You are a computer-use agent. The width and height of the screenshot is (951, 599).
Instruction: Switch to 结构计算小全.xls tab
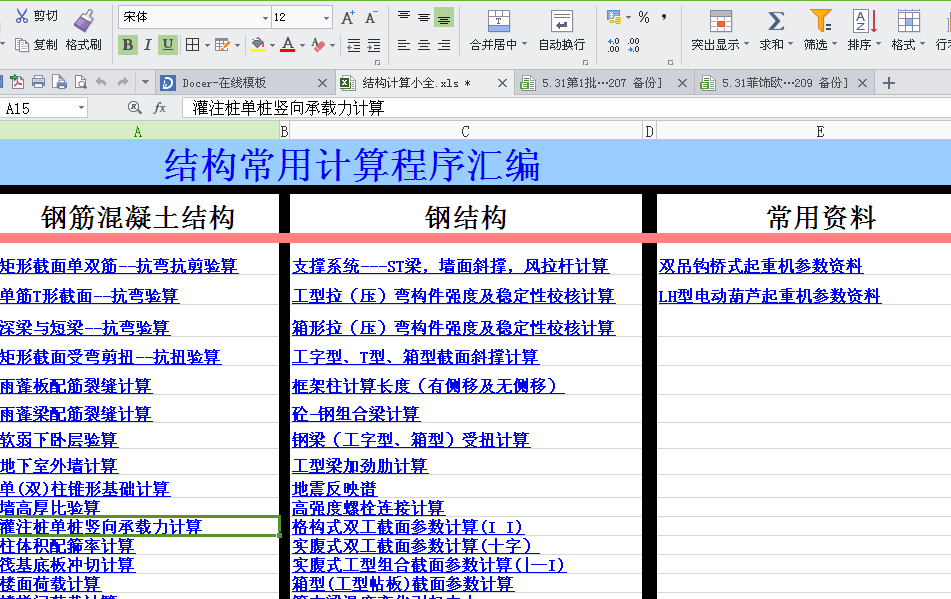pyautogui.click(x=423, y=83)
